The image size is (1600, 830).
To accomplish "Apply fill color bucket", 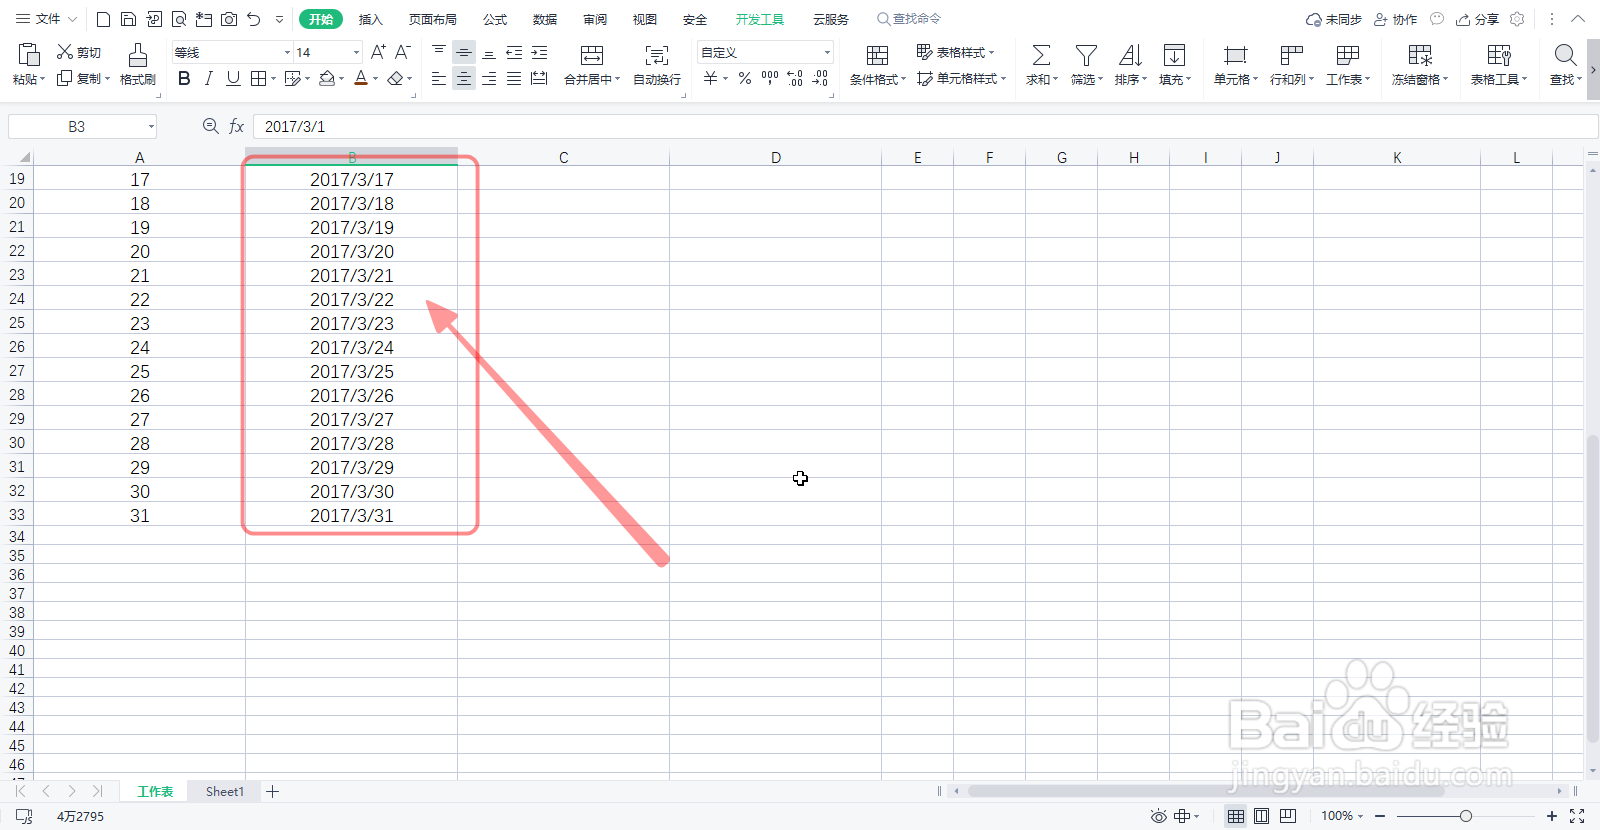I will click(326, 78).
